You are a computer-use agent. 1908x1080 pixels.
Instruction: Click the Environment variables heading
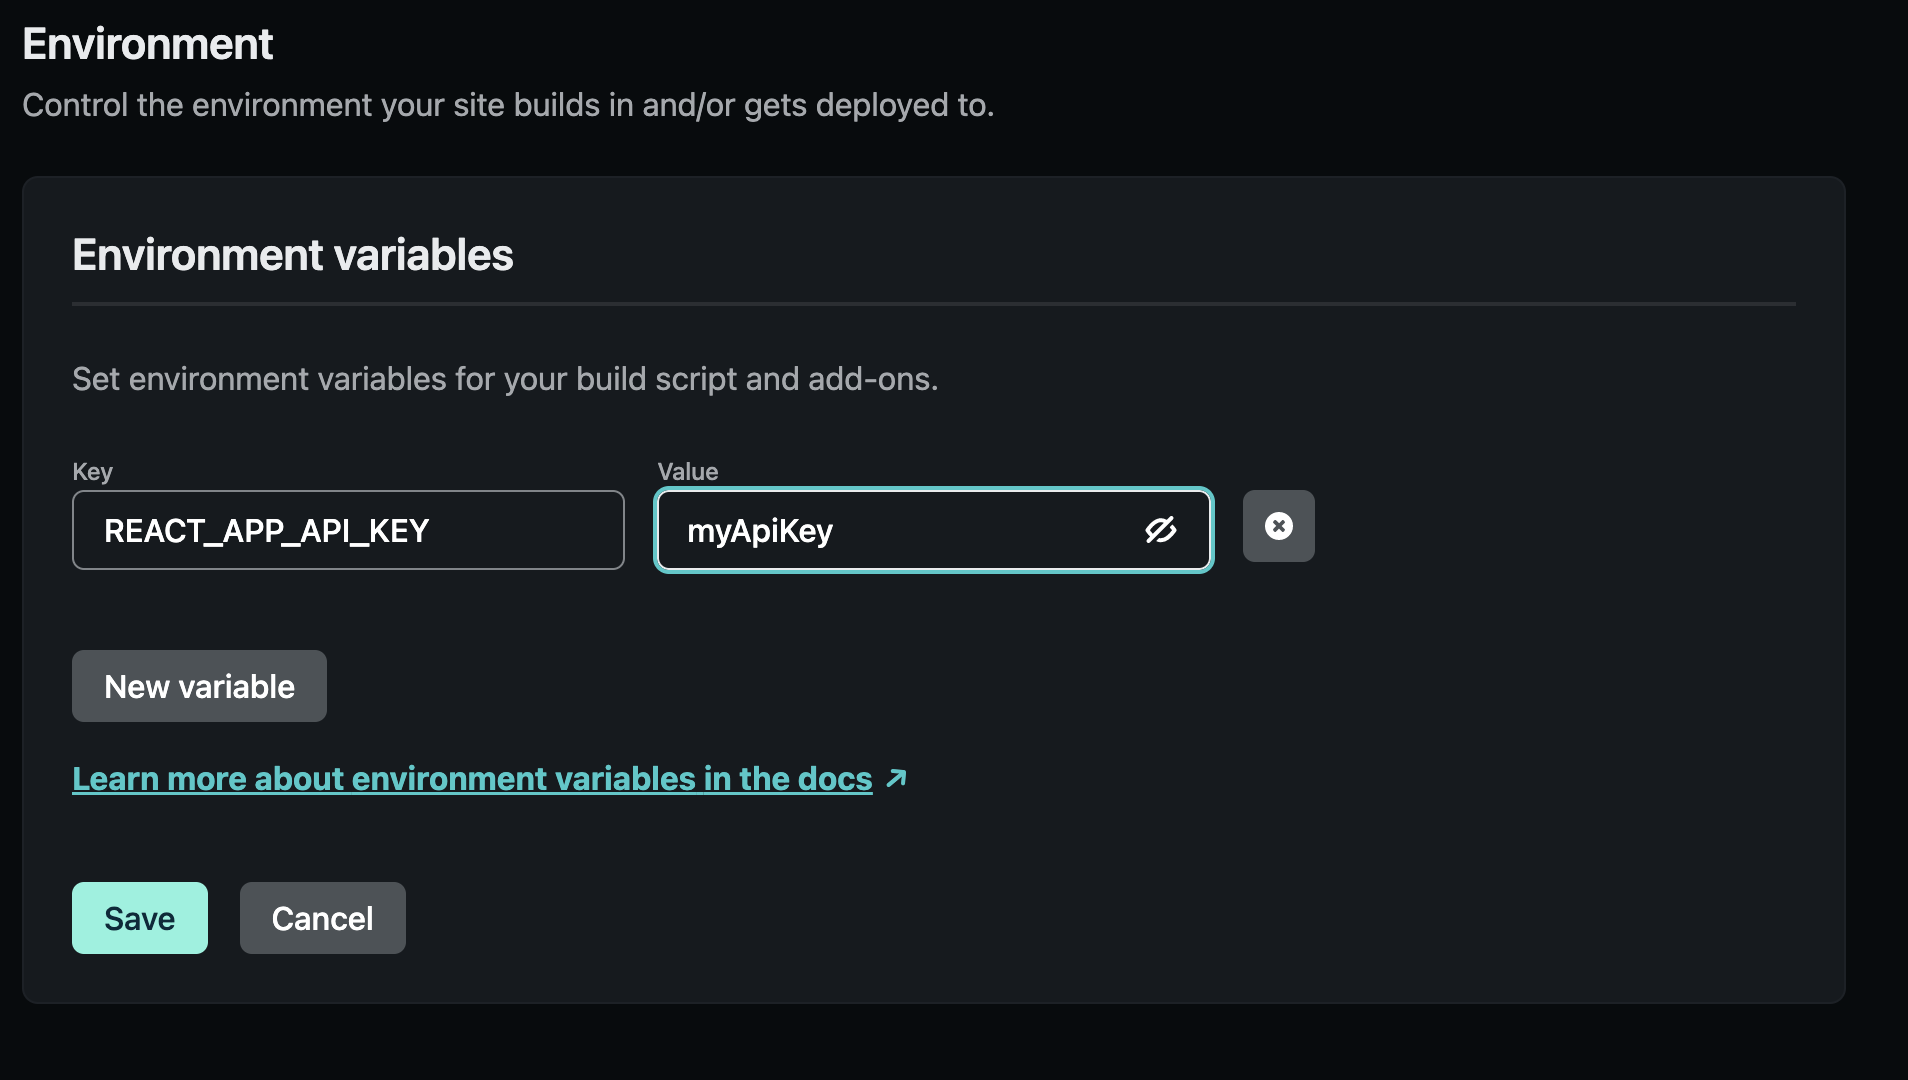point(292,255)
